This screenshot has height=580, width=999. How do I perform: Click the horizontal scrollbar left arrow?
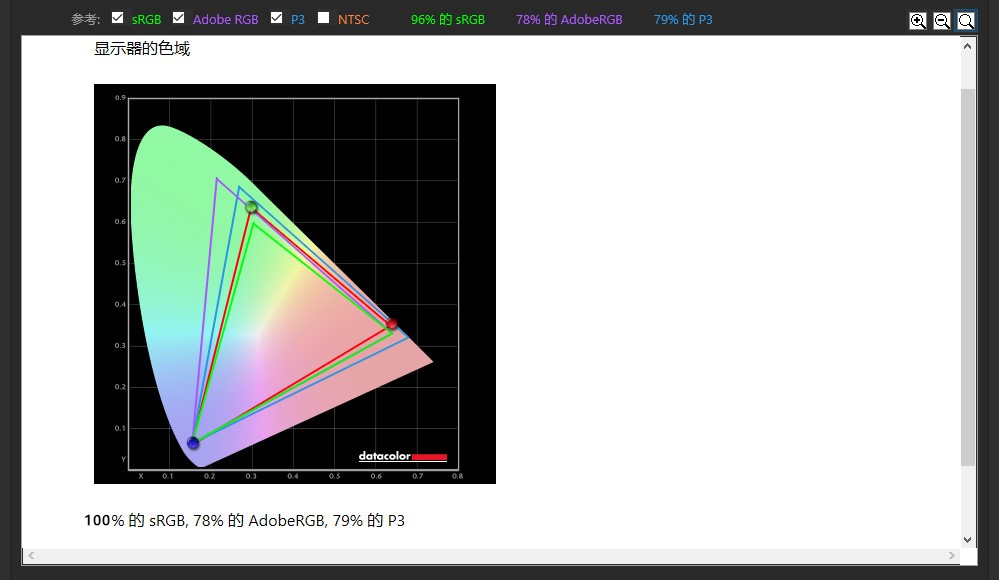click(x=31, y=555)
